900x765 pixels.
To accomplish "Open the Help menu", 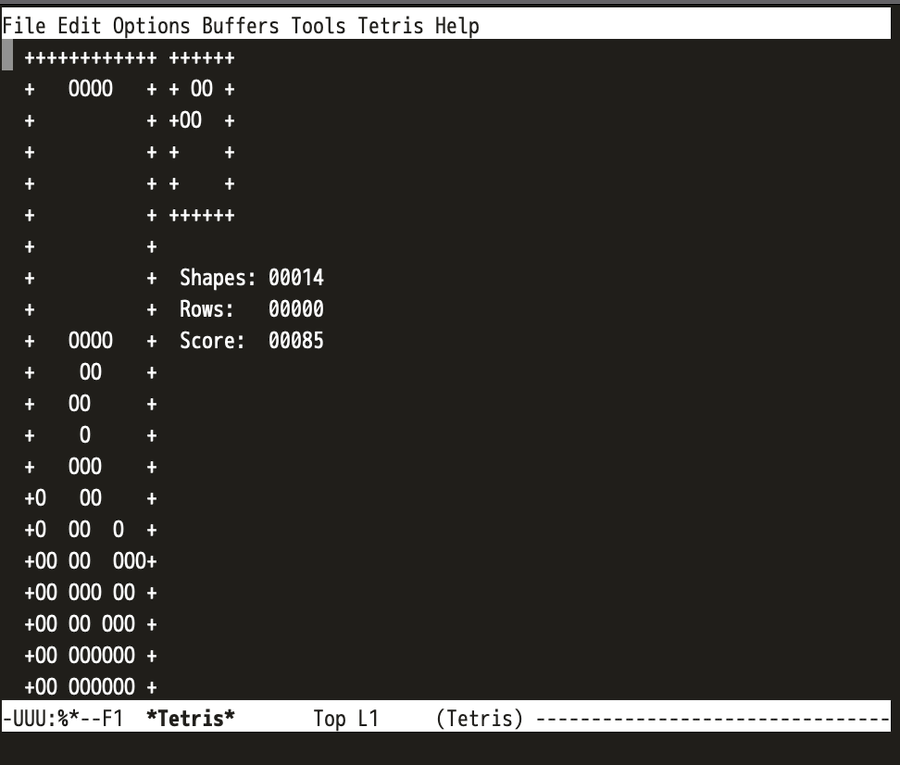I will pyautogui.click(x=457, y=26).
